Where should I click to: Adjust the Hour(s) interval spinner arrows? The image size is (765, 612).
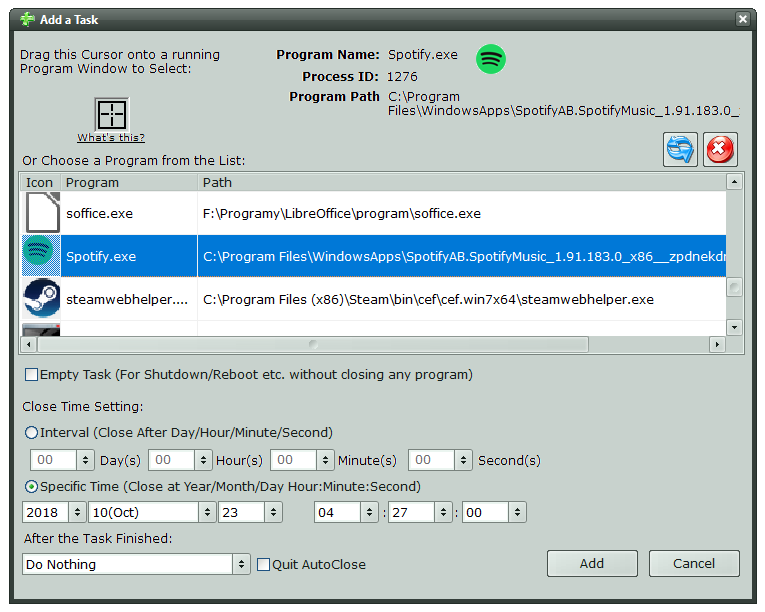click(203, 460)
